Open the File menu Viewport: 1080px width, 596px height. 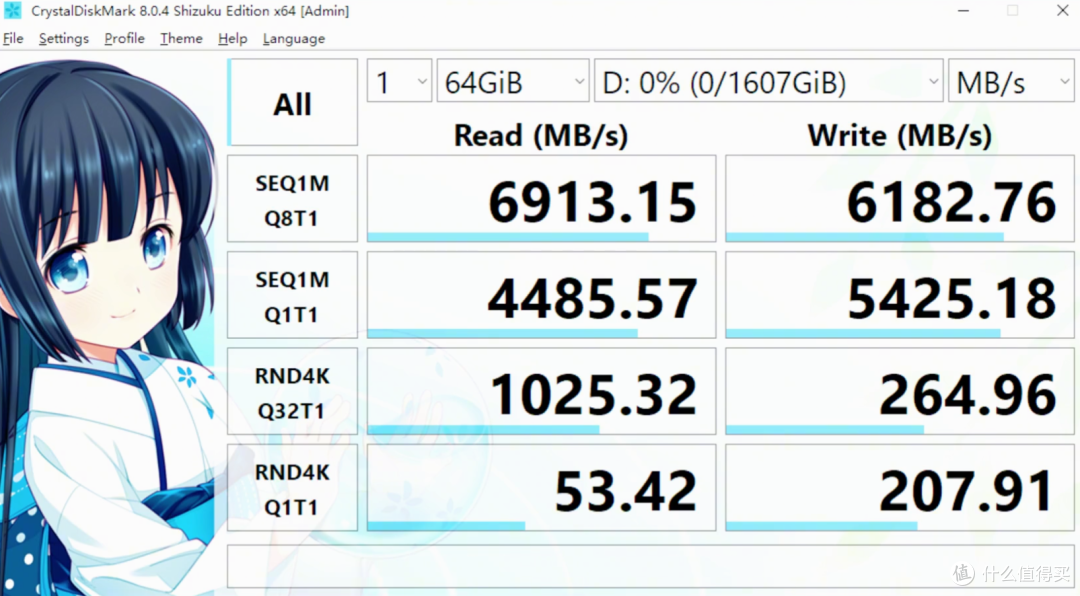click(x=13, y=39)
